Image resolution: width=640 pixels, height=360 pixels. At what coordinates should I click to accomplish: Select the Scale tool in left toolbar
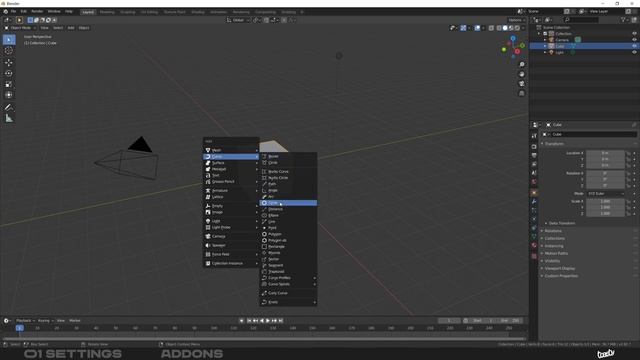click(x=9, y=84)
